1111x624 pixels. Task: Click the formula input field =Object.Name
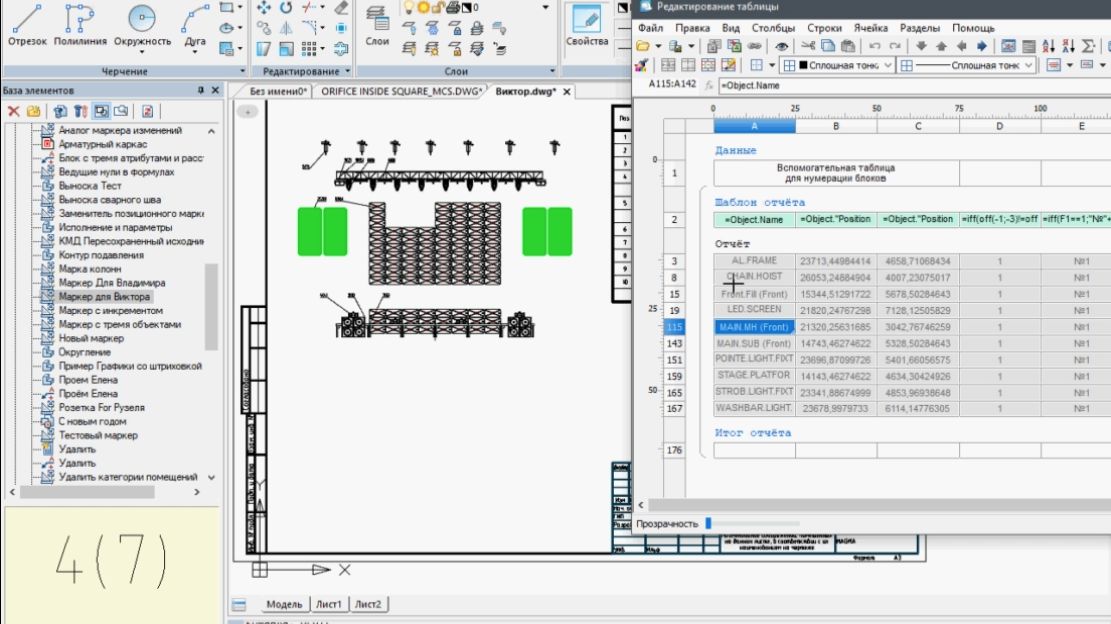(914, 85)
